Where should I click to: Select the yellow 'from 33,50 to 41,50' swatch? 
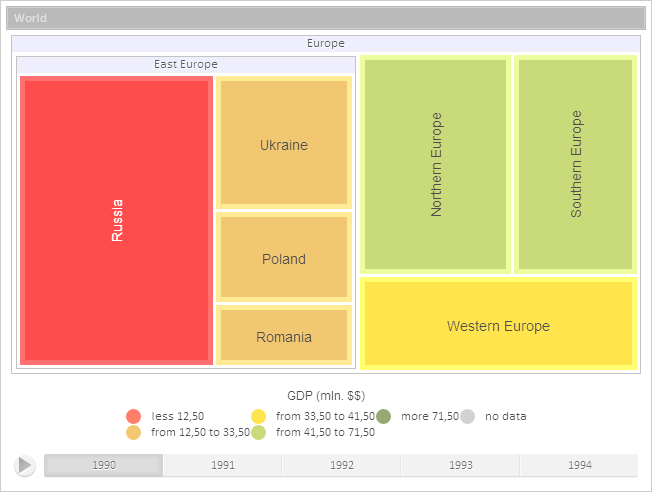(x=258, y=416)
